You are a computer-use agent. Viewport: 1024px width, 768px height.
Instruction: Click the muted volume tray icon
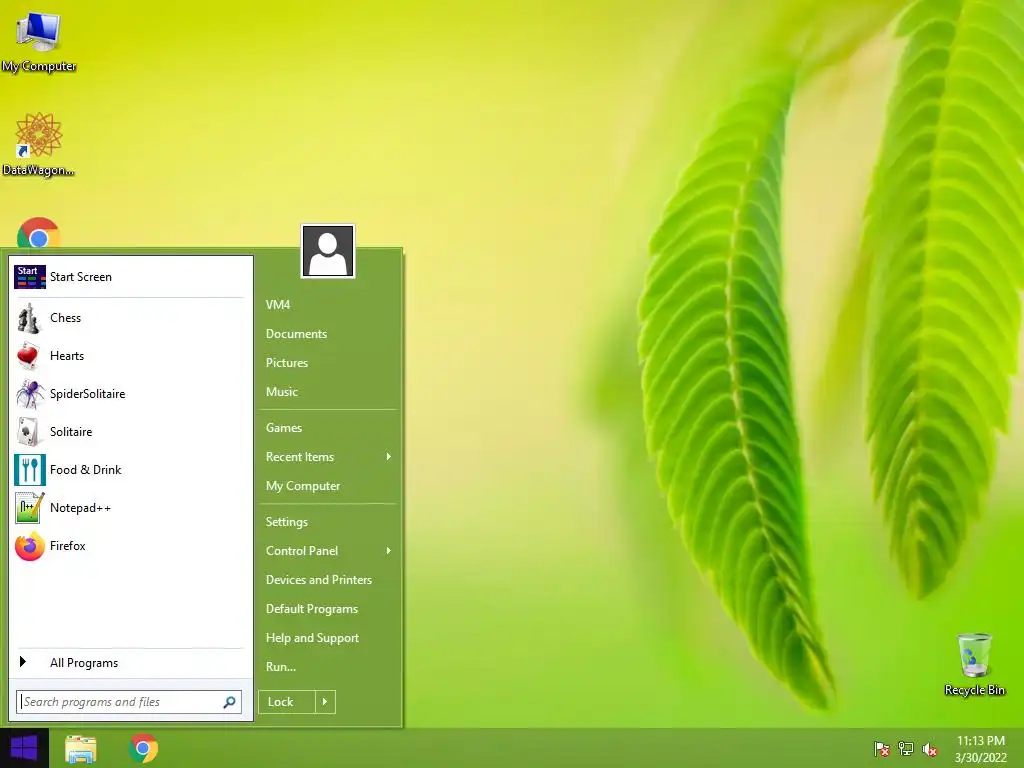pos(930,749)
